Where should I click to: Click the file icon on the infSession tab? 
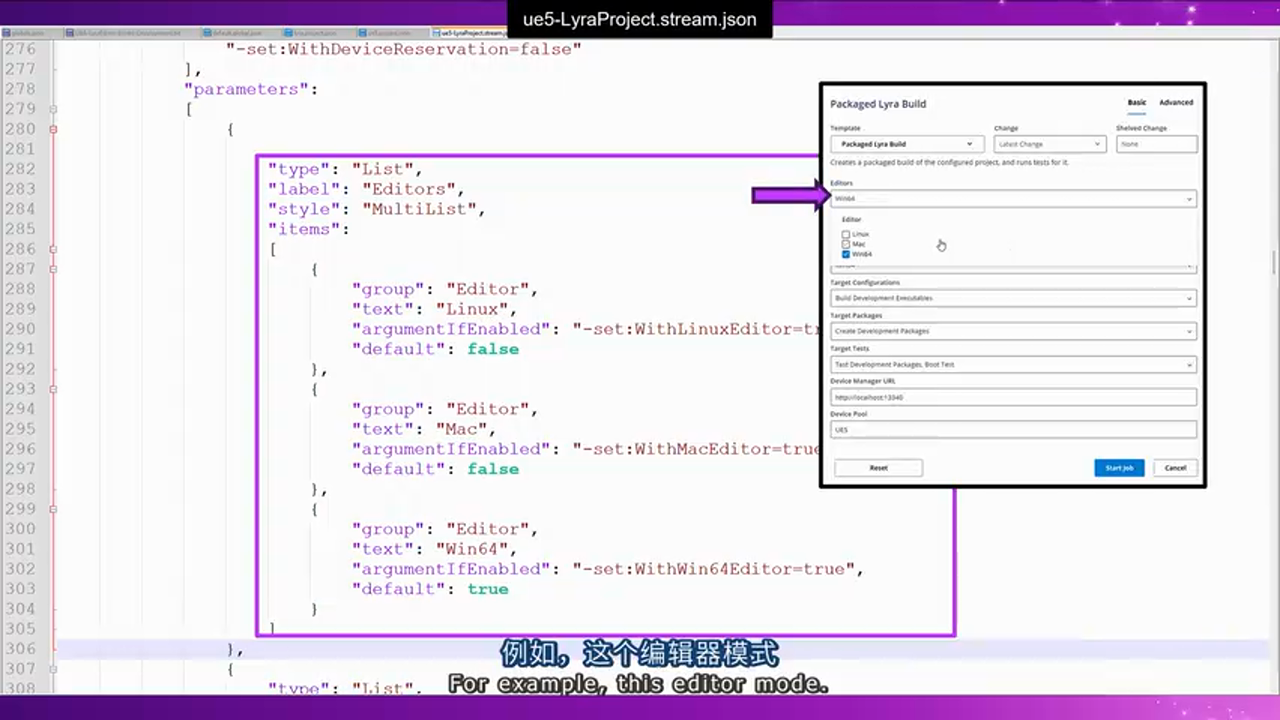(x=362, y=33)
